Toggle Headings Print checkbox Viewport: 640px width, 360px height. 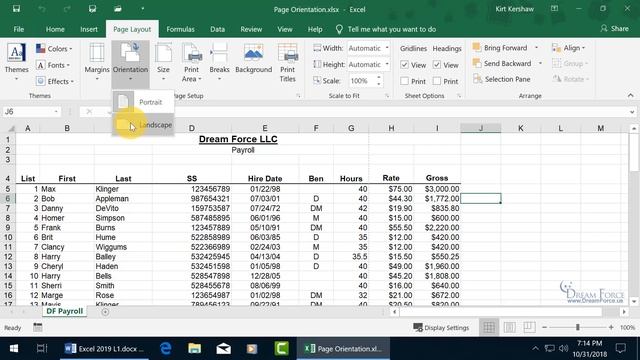[x=437, y=81]
